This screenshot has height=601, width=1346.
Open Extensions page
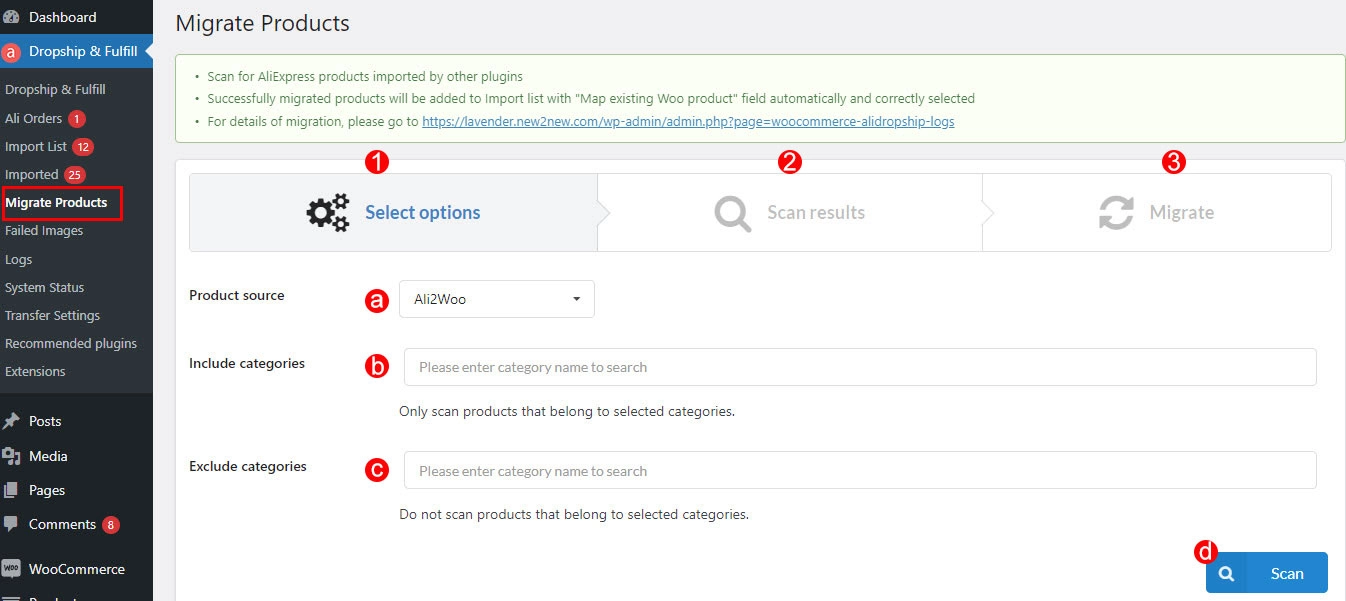pos(35,371)
